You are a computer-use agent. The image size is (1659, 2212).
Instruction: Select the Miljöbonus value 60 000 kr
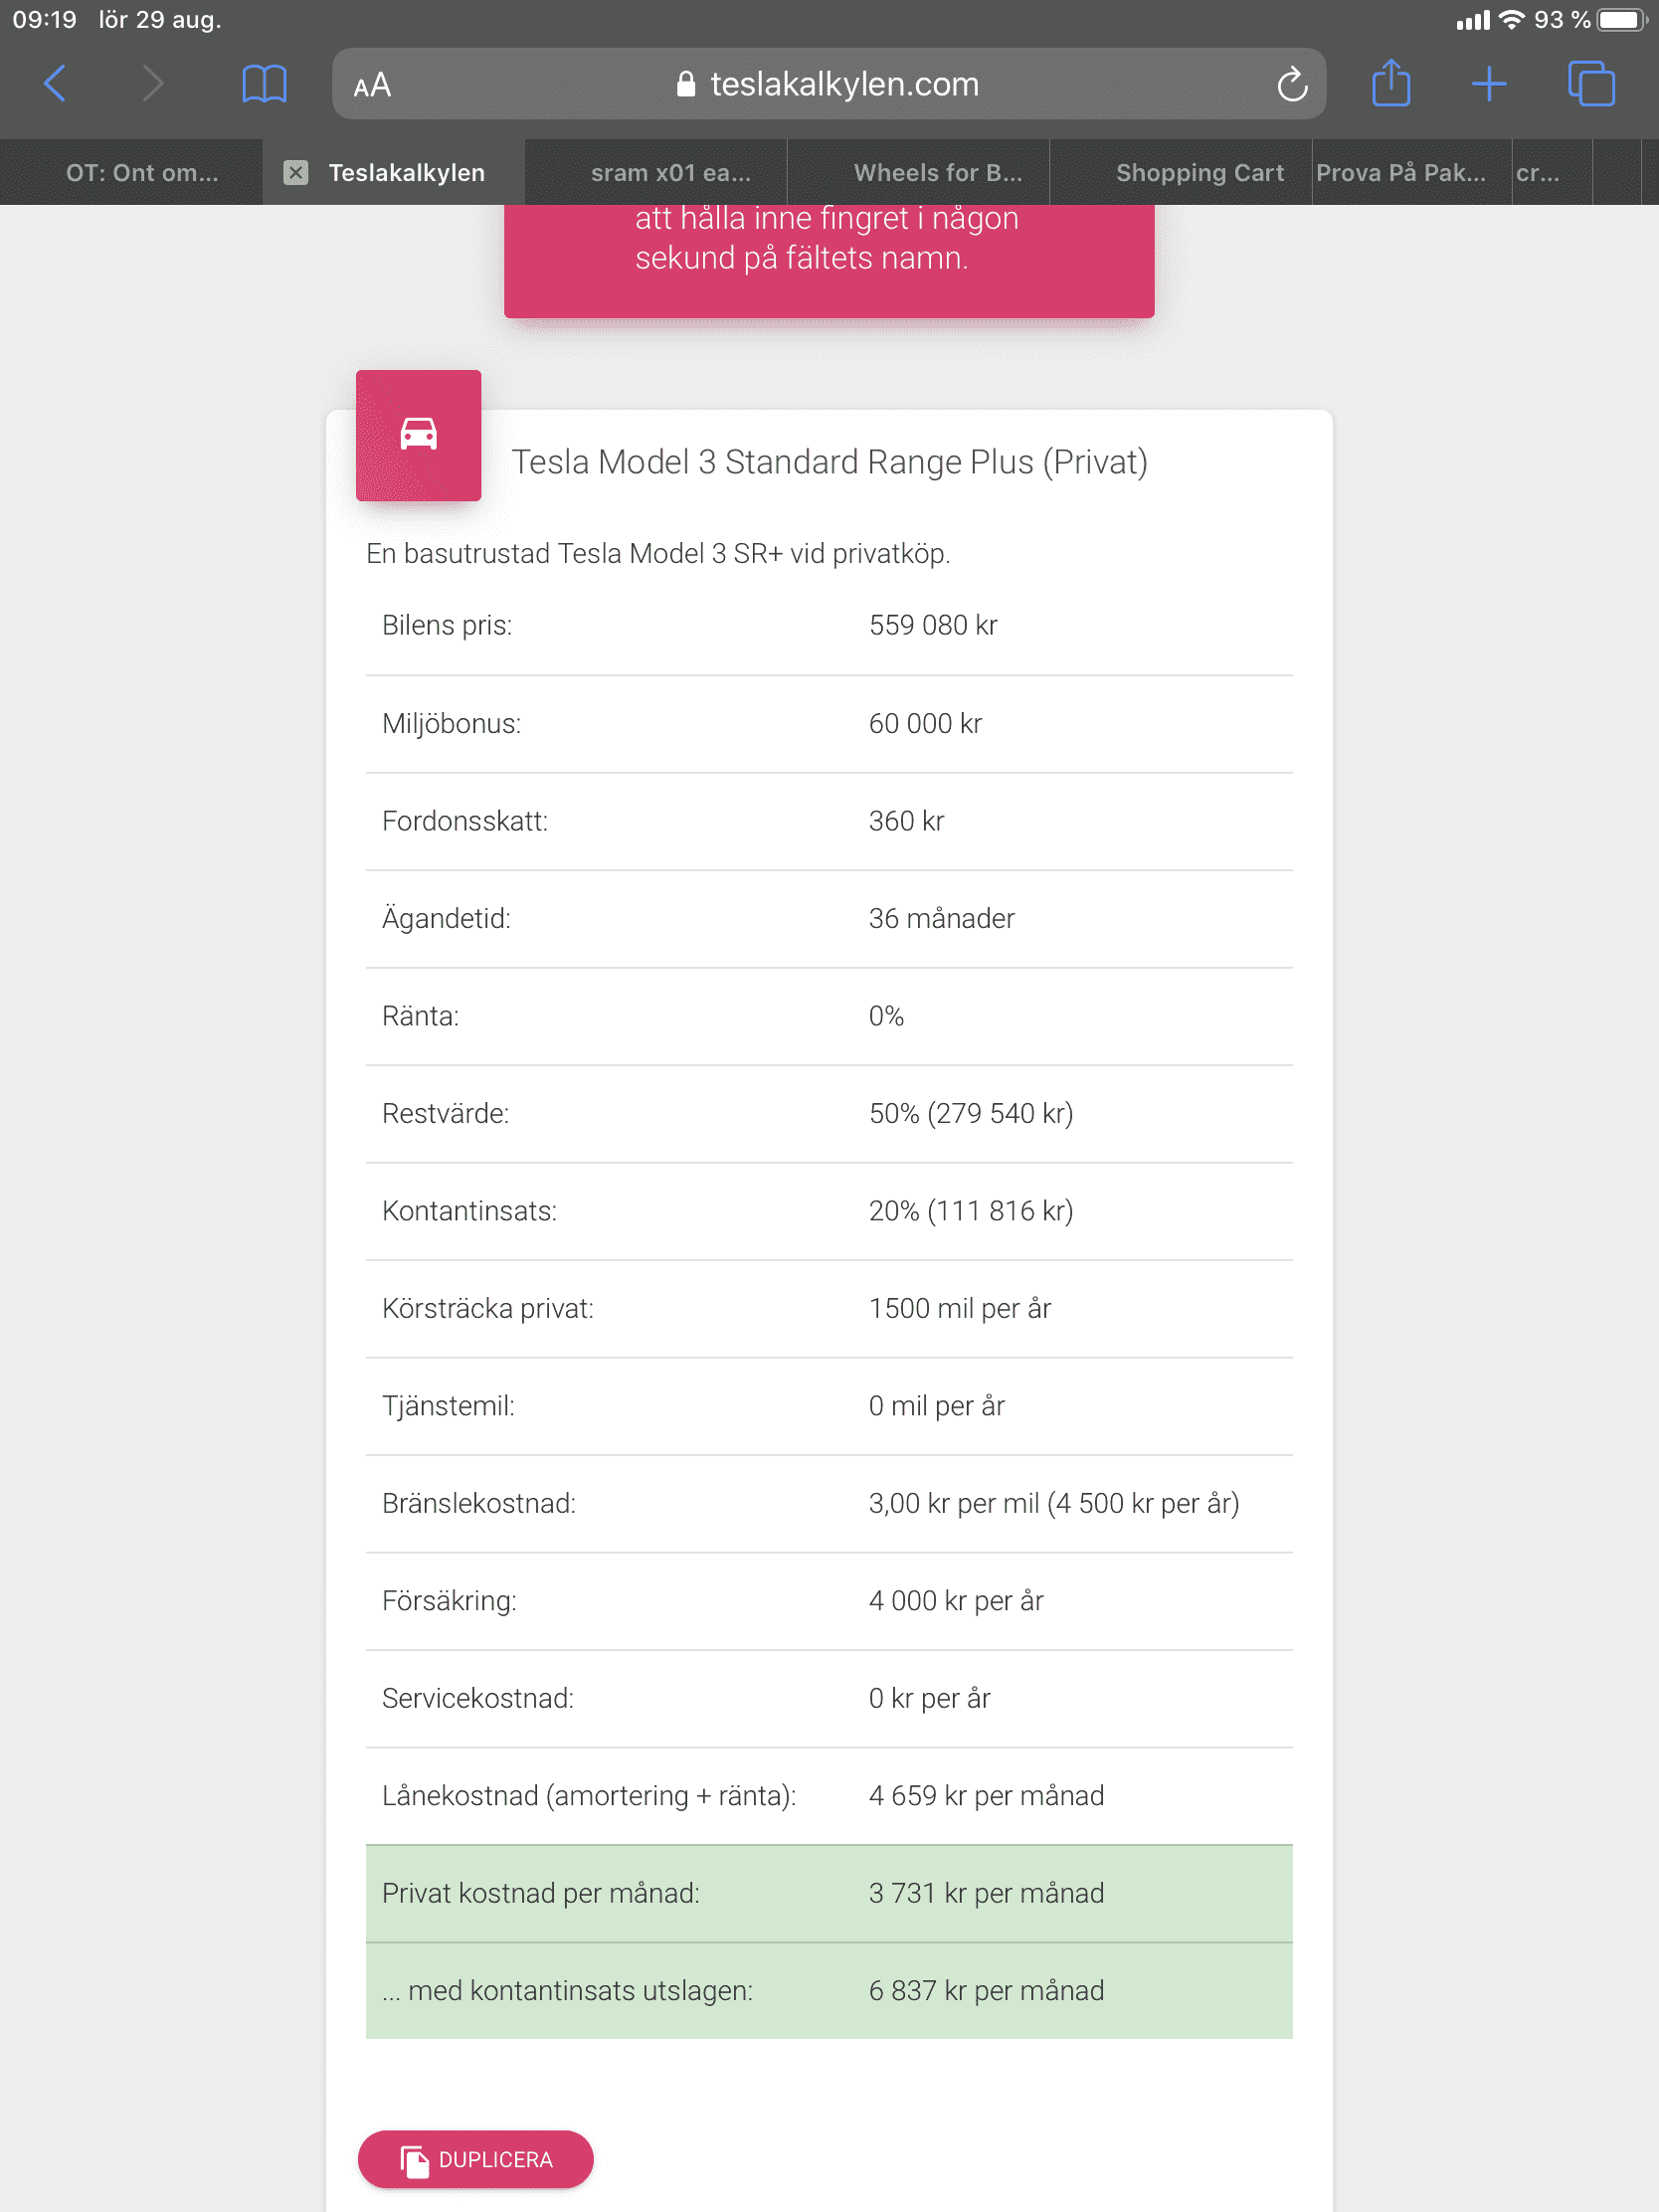(925, 723)
